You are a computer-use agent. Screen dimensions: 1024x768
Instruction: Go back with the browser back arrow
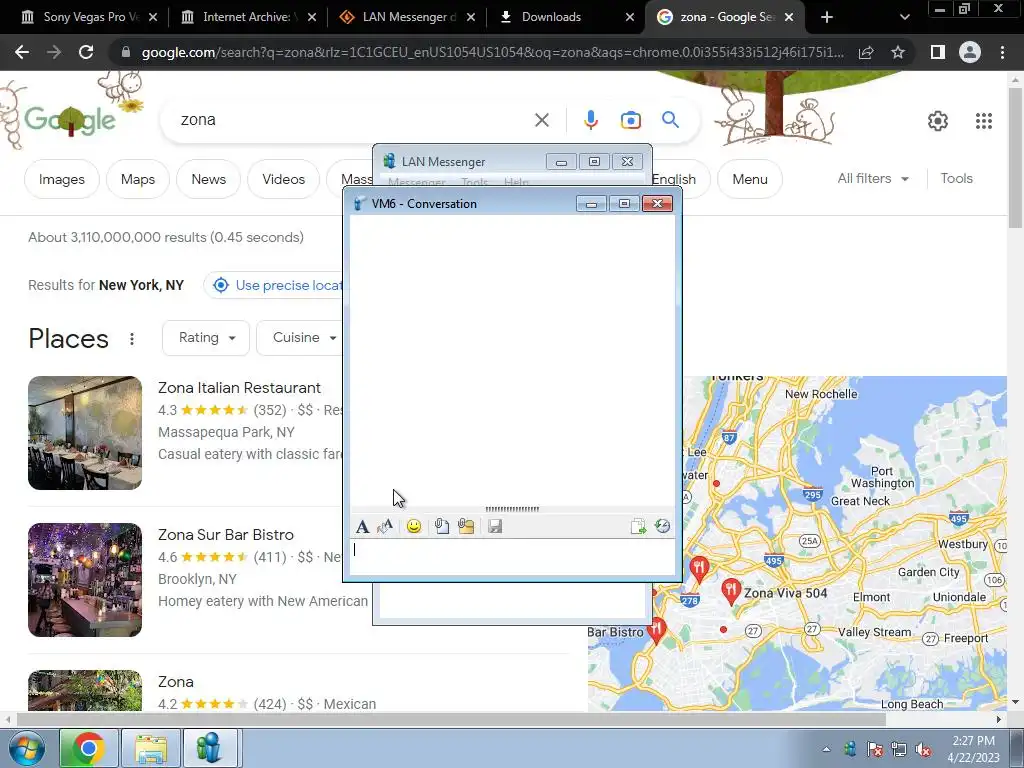(x=22, y=52)
